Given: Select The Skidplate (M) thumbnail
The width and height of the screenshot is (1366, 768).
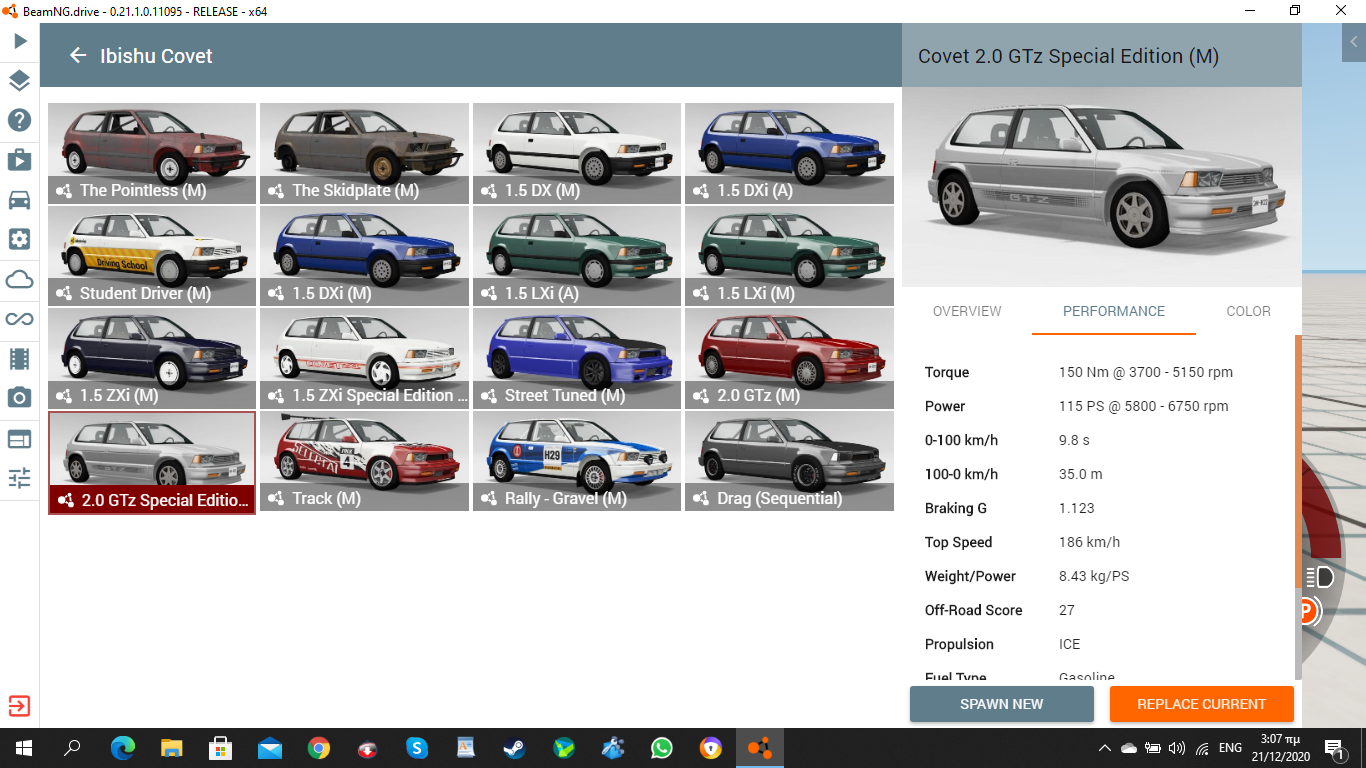Looking at the screenshot, I should coord(365,153).
